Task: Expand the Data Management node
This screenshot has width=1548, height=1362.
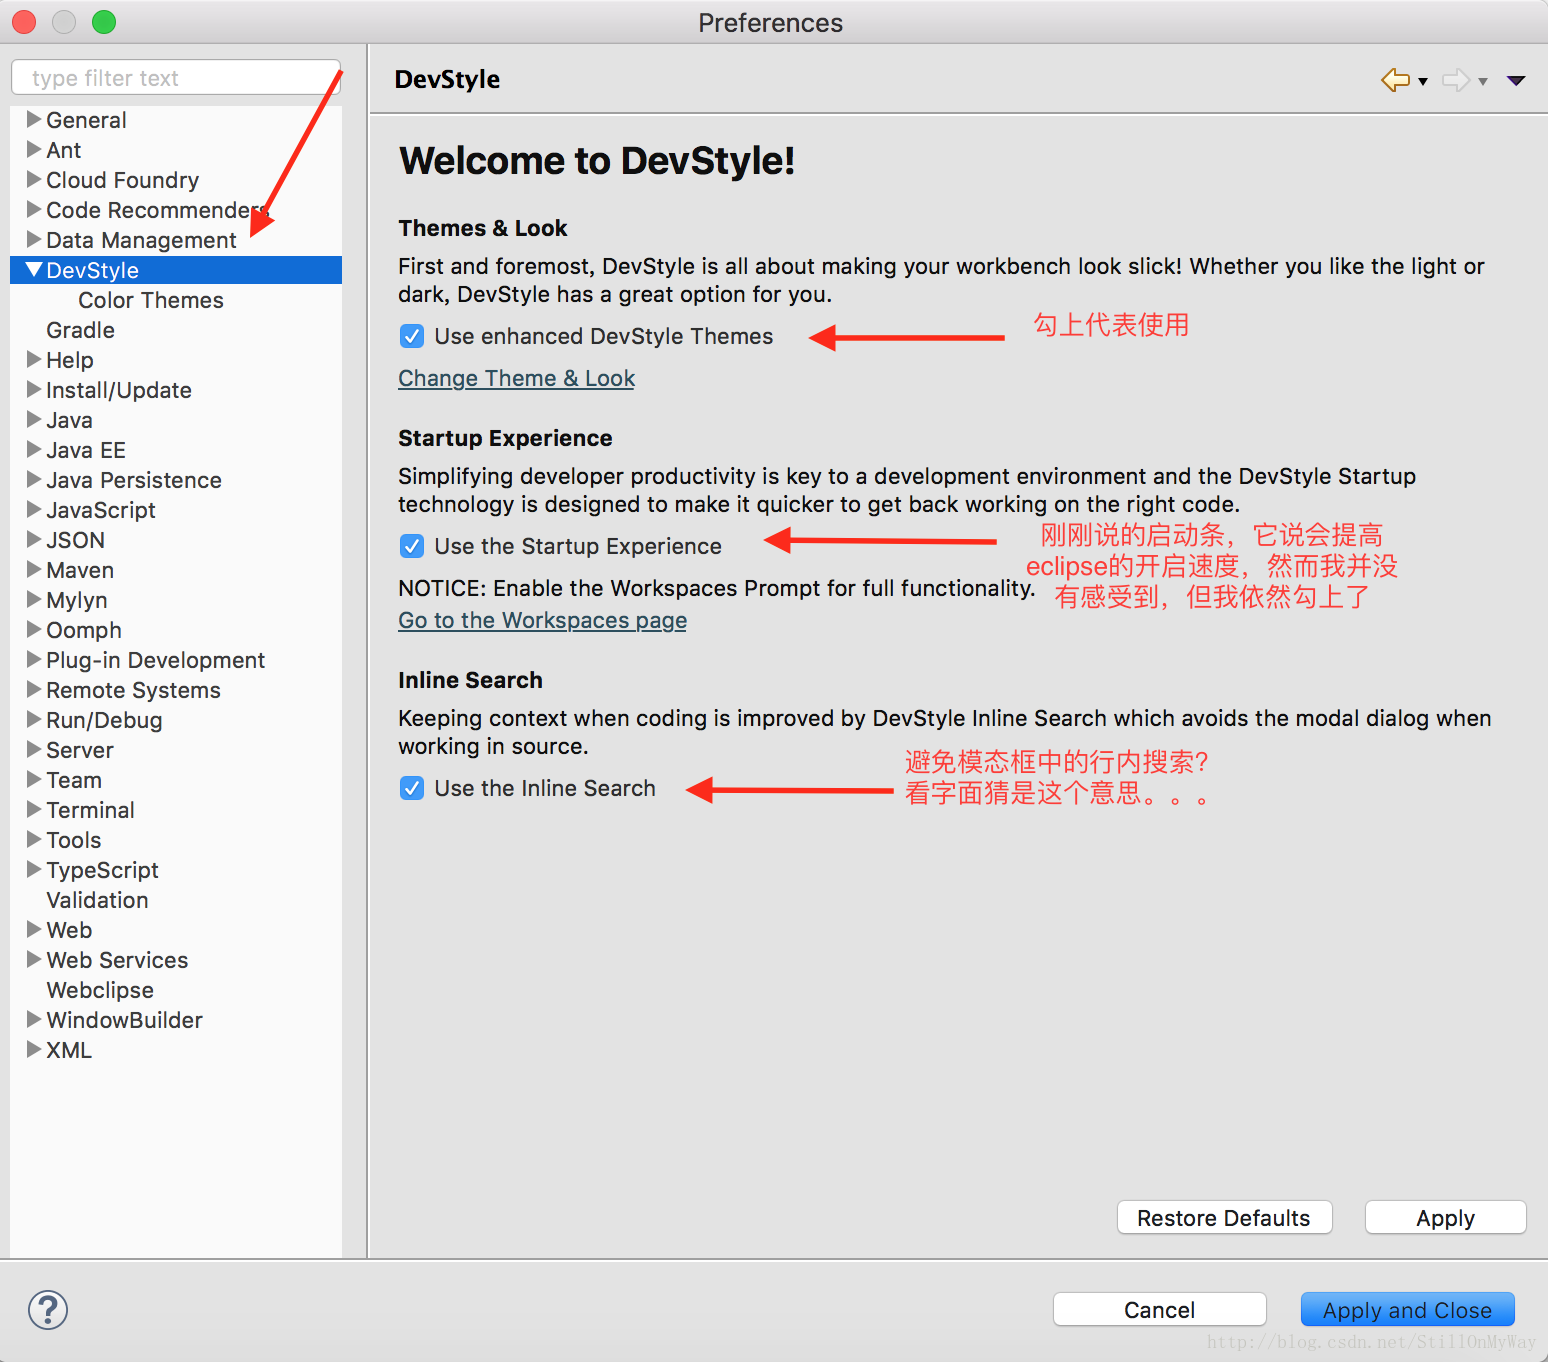Action: (34, 239)
